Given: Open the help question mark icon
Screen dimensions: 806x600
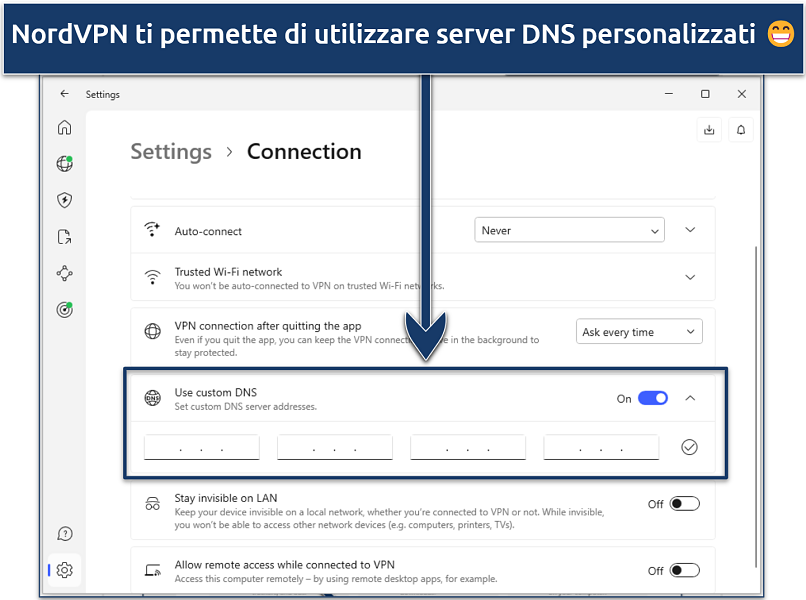Looking at the screenshot, I should click(65, 534).
